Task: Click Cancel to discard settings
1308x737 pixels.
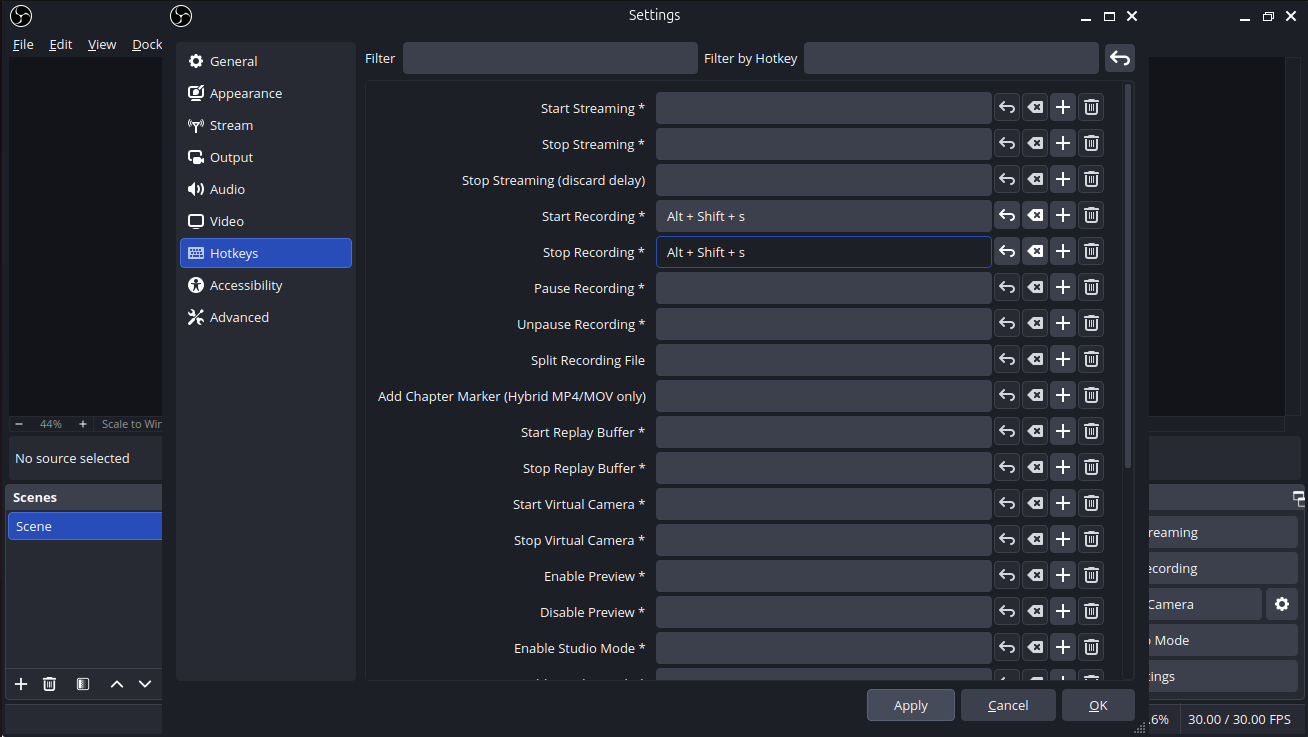Action: click(x=1008, y=705)
